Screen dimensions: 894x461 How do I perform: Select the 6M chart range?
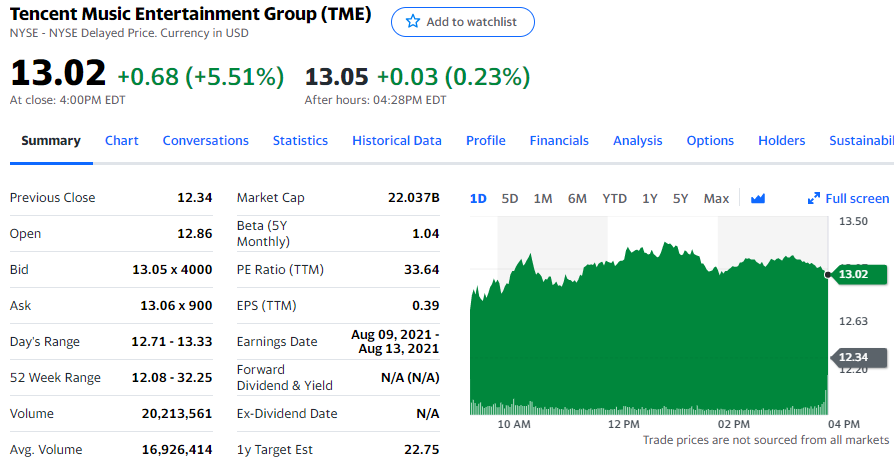[x=577, y=198]
